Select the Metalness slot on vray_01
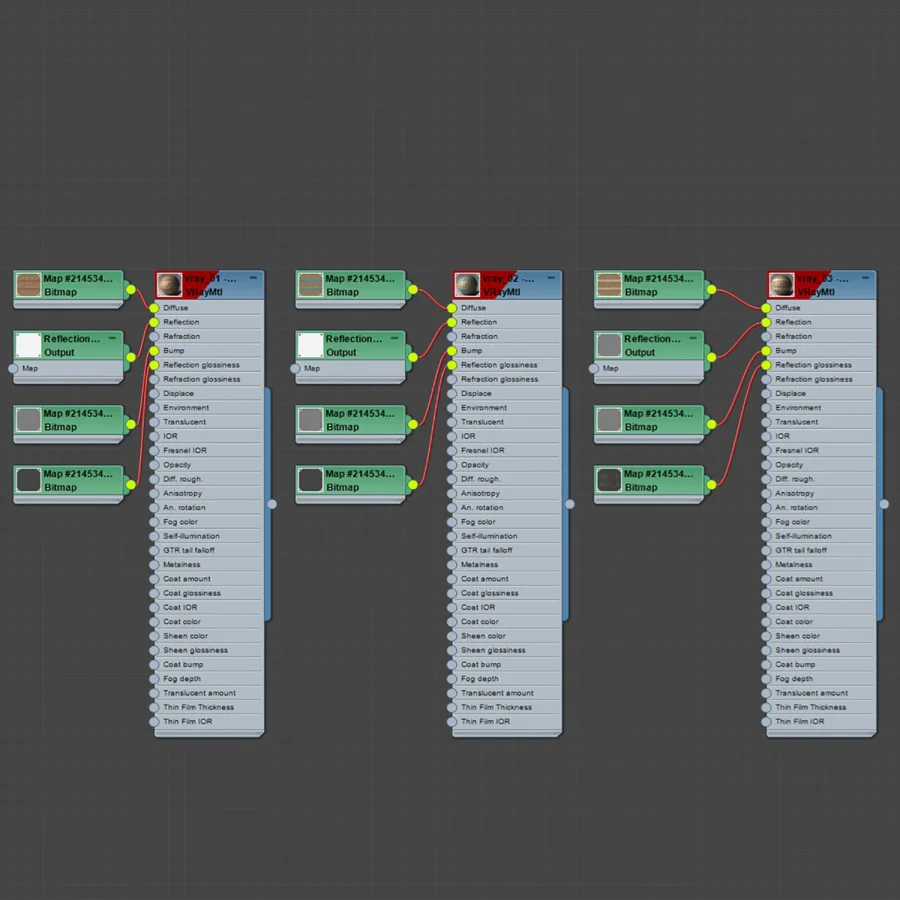Screen dimensions: 900x900 coord(209,565)
